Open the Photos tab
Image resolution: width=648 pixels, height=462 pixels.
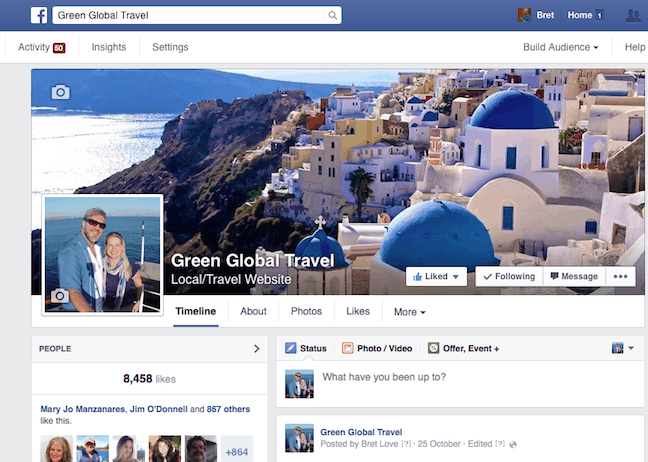pyautogui.click(x=306, y=311)
